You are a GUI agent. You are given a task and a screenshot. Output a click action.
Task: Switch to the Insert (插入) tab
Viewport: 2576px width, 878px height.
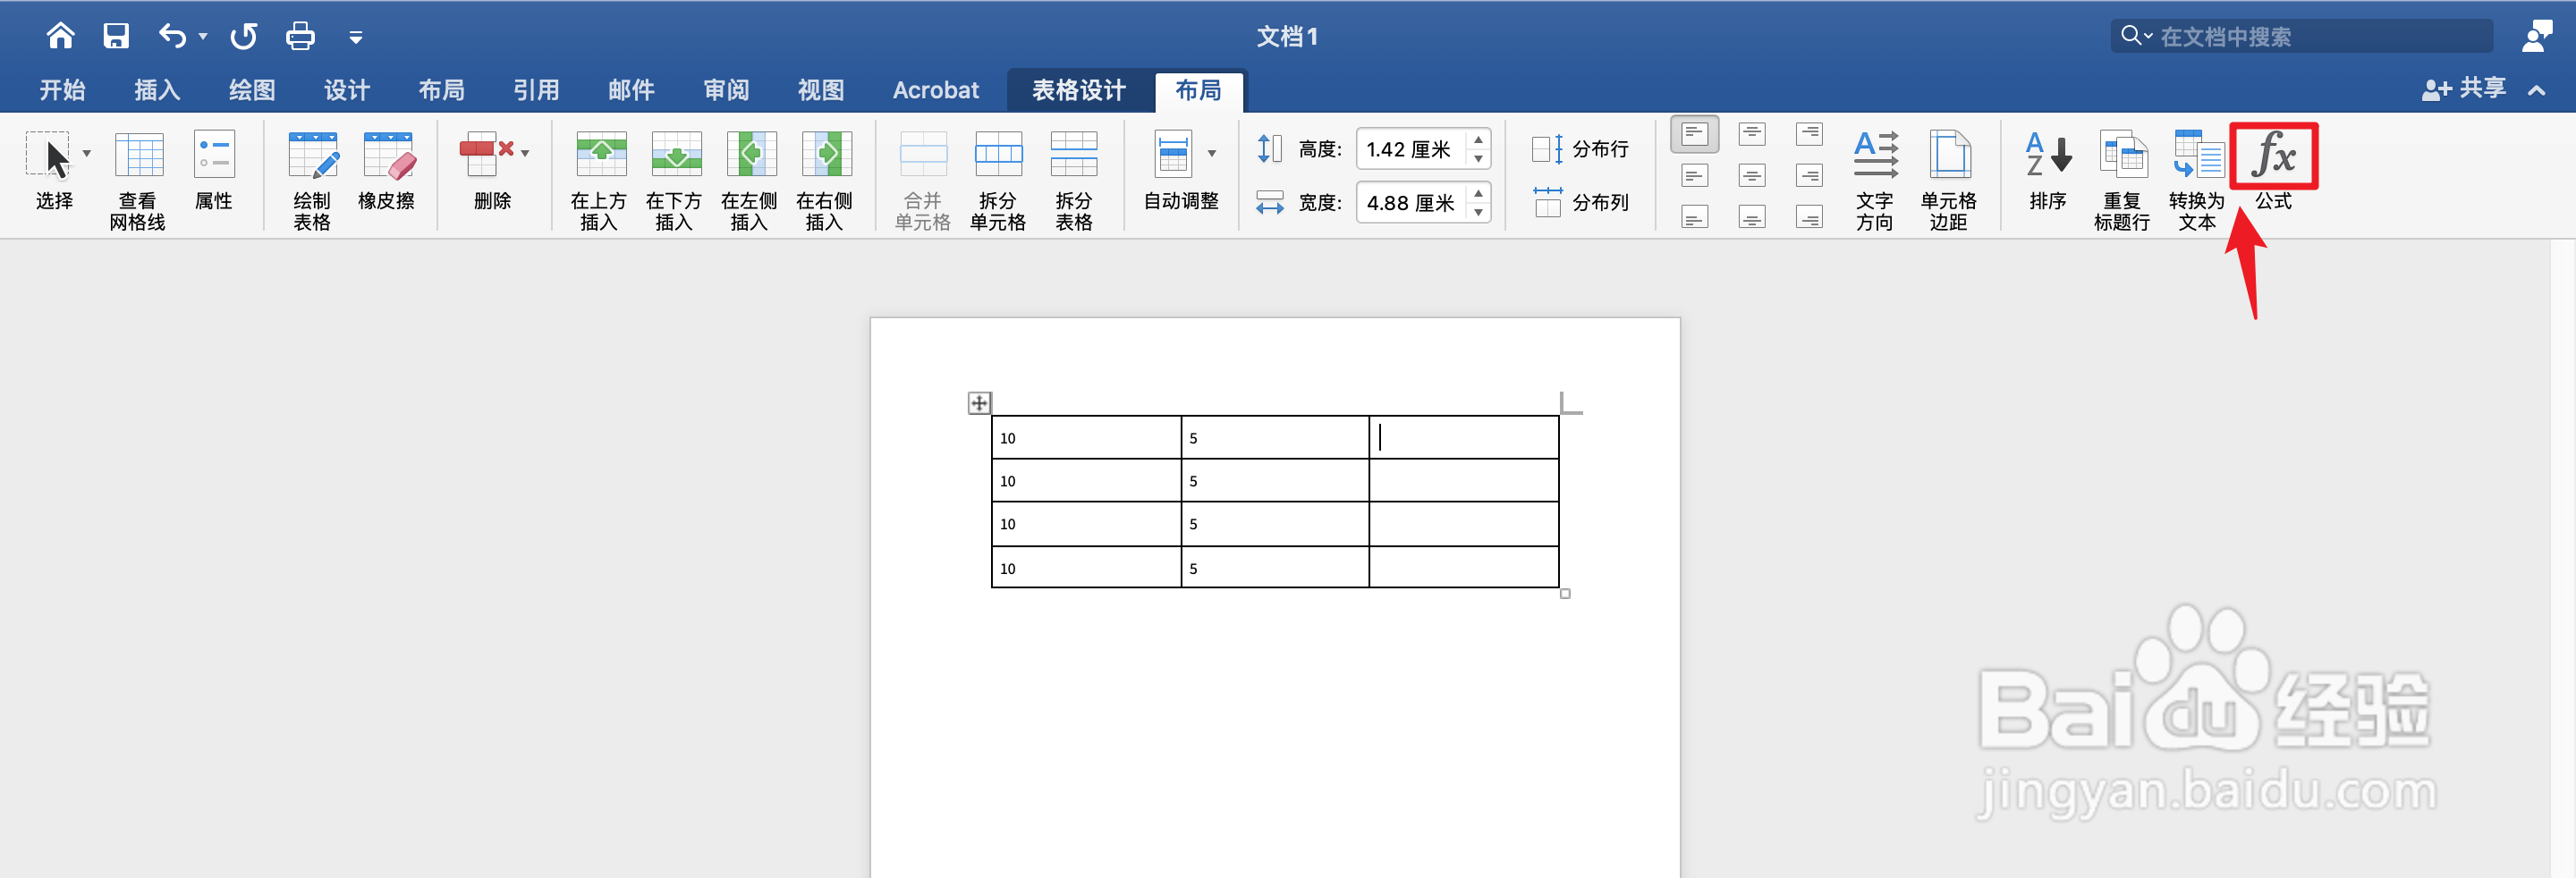pyautogui.click(x=157, y=90)
